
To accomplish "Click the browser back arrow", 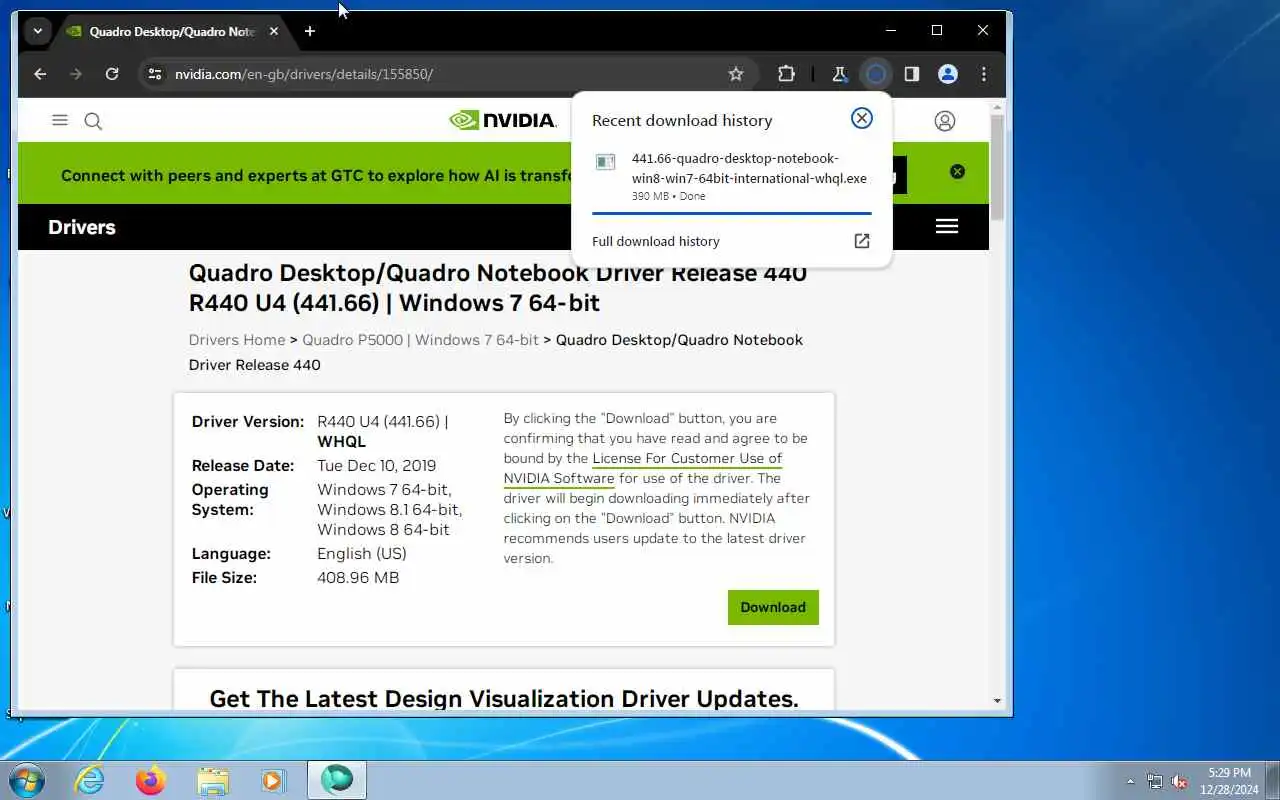I will pyautogui.click(x=40, y=74).
